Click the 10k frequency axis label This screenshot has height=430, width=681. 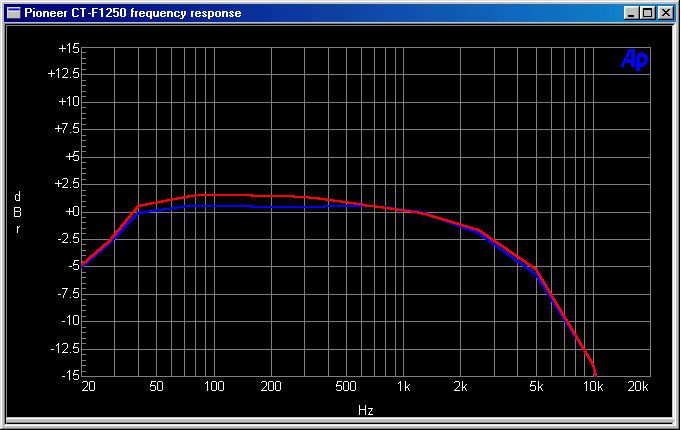click(593, 386)
